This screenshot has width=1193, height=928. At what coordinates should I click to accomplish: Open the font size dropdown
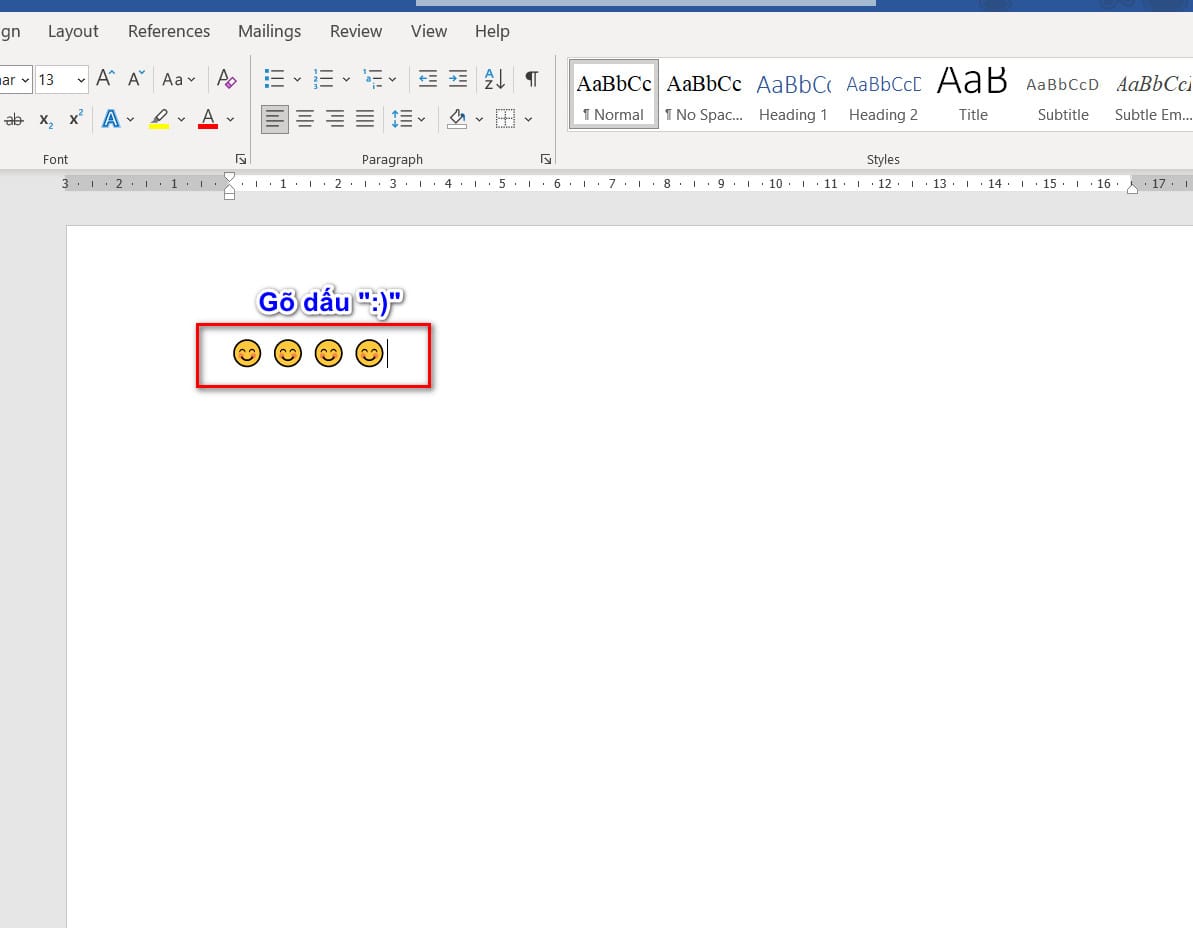80,79
